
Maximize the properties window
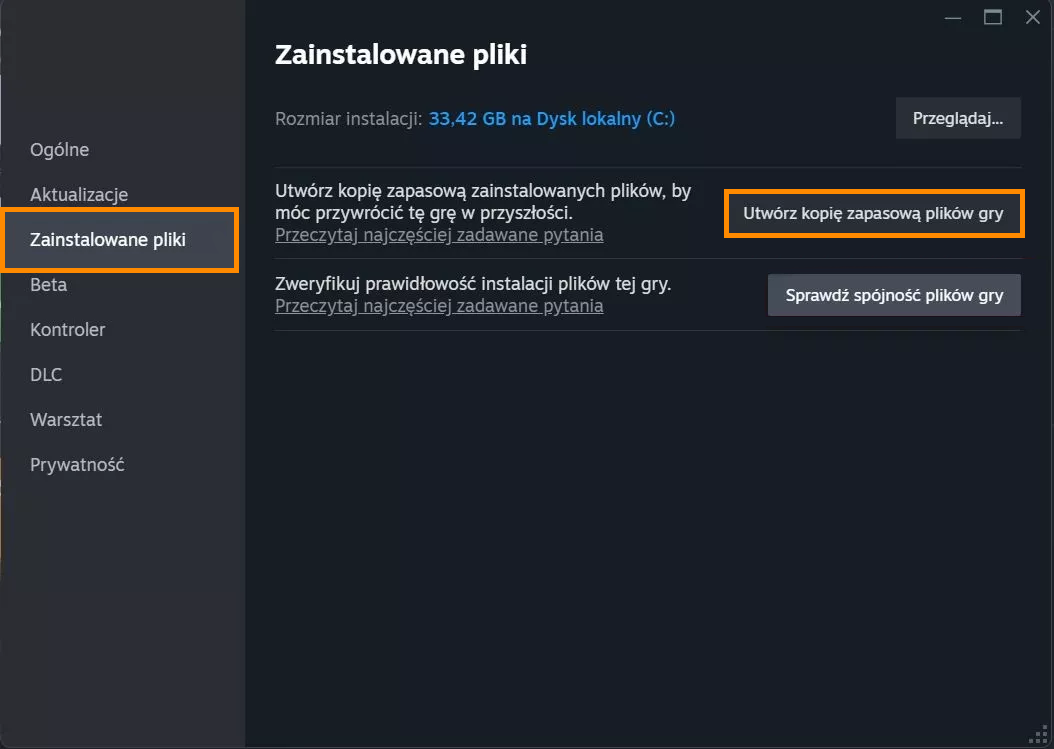point(993,17)
